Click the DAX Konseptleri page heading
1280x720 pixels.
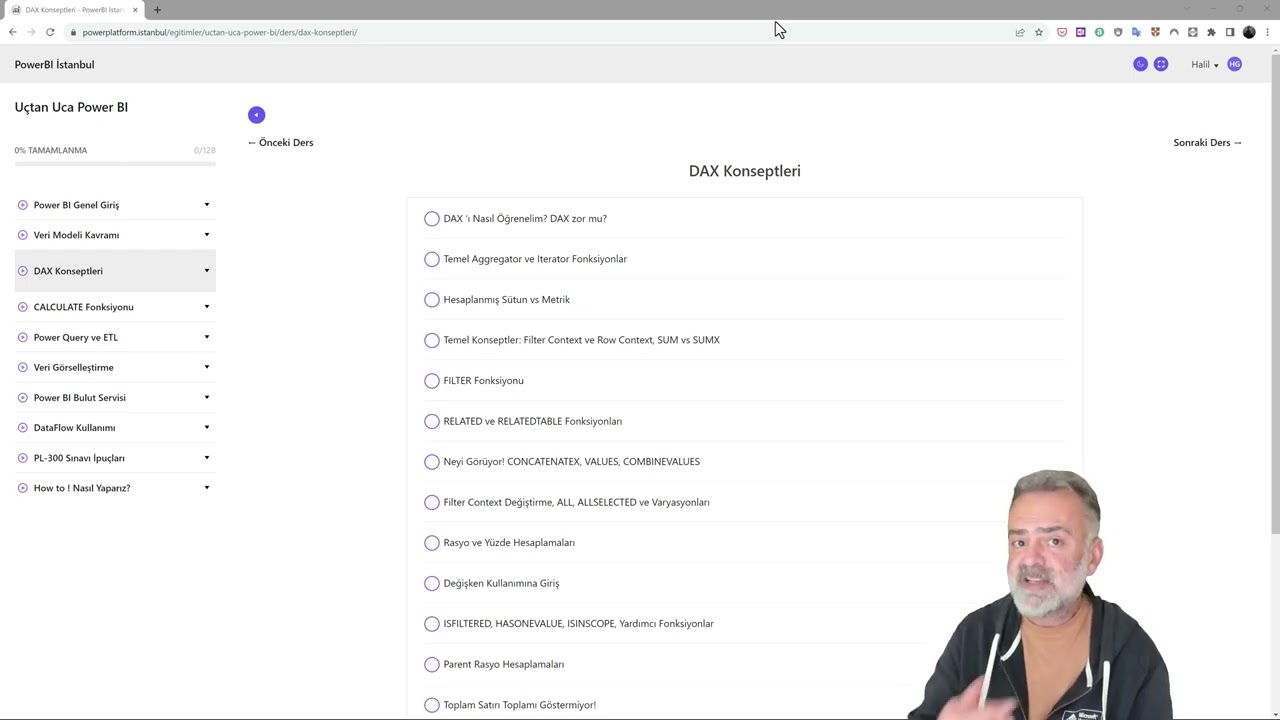click(745, 171)
